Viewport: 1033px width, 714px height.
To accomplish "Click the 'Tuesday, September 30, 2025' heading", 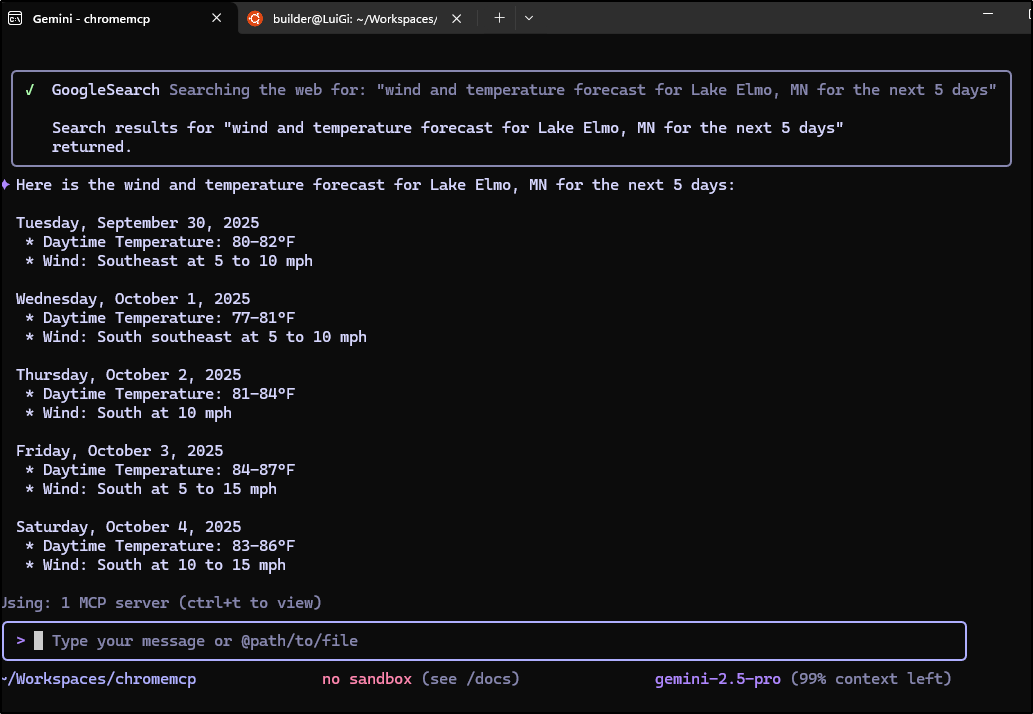I will pyautogui.click(x=137, y=223).
